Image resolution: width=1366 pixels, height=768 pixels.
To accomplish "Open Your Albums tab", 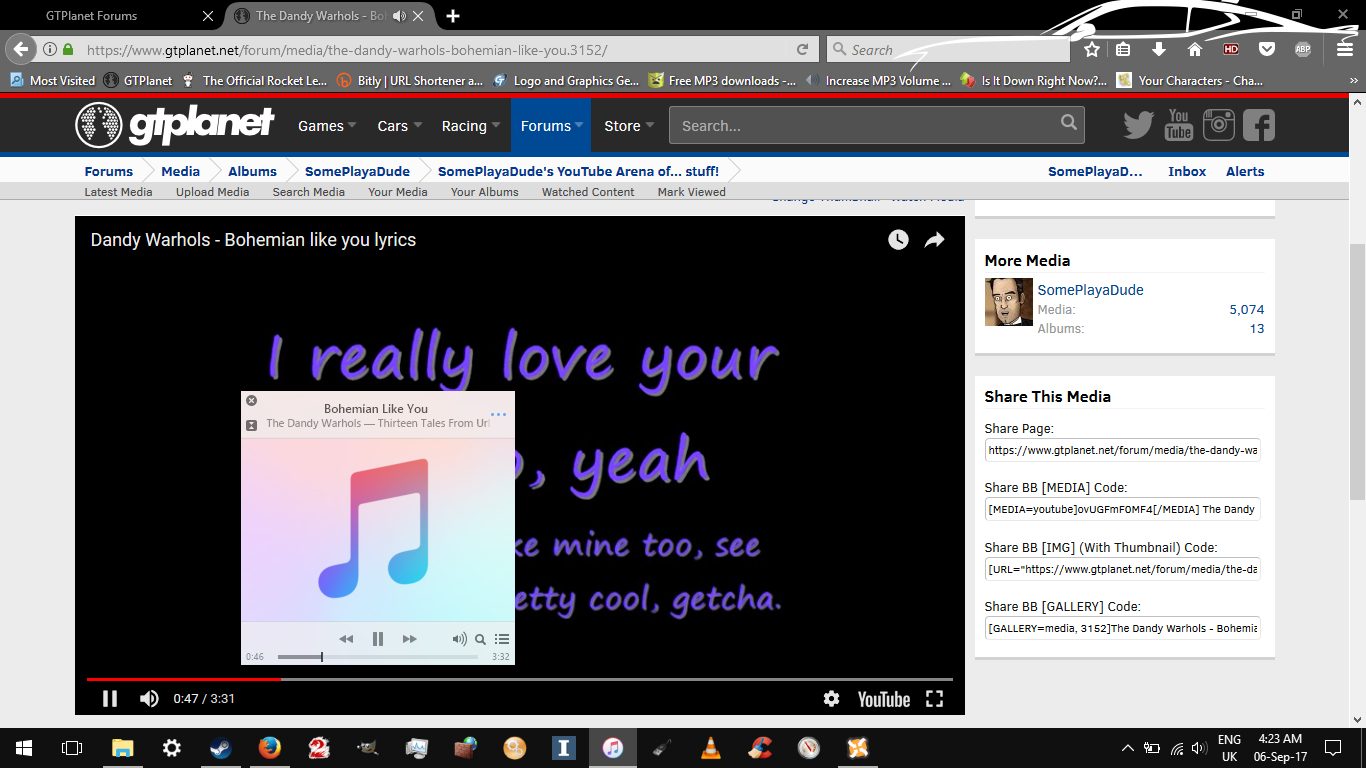I will [x=484, y=192].
